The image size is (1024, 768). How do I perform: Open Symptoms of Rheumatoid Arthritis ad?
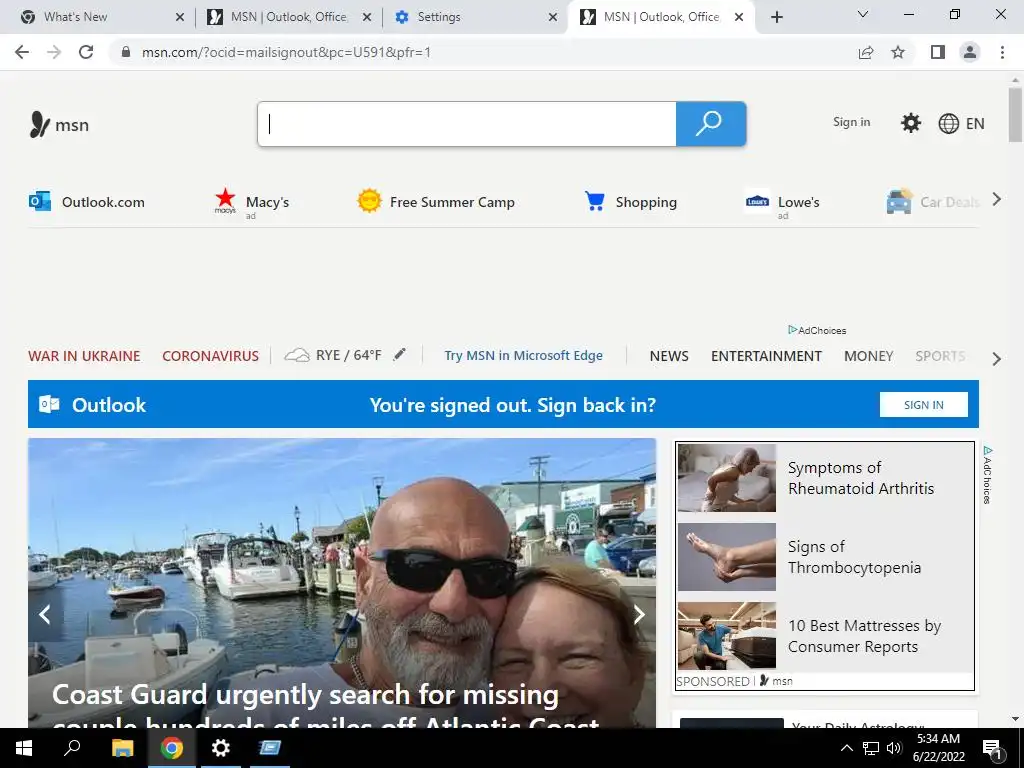[861, 478]
